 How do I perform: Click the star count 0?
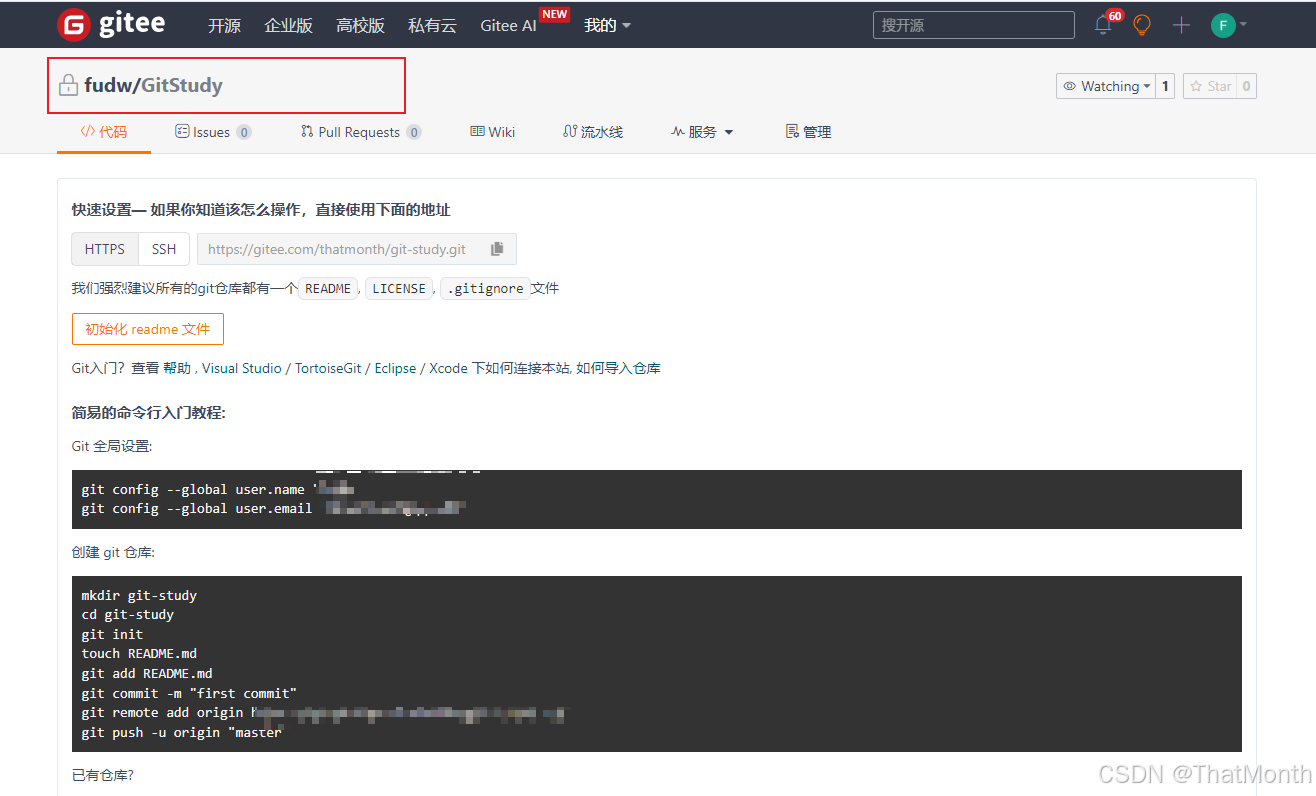pos(1246,86)
